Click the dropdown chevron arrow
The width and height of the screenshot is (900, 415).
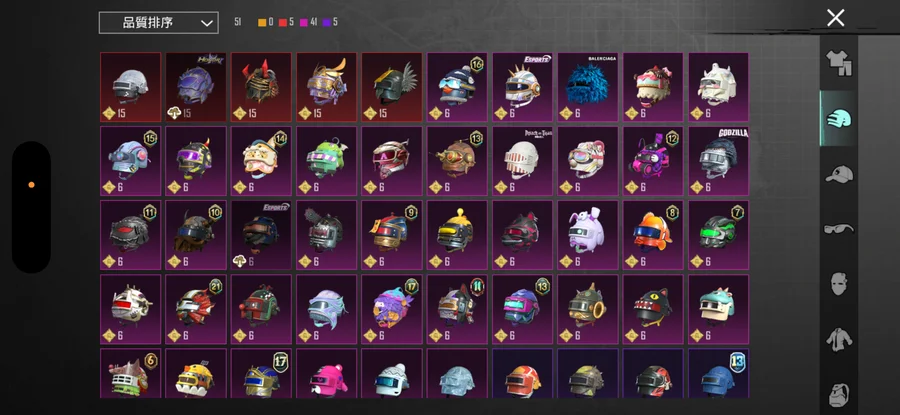[207, 23]
